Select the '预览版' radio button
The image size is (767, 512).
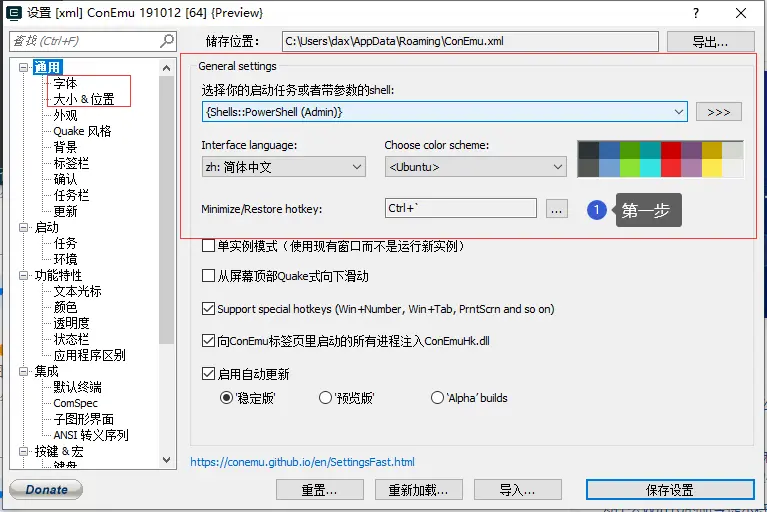click(x=325, y=398)
